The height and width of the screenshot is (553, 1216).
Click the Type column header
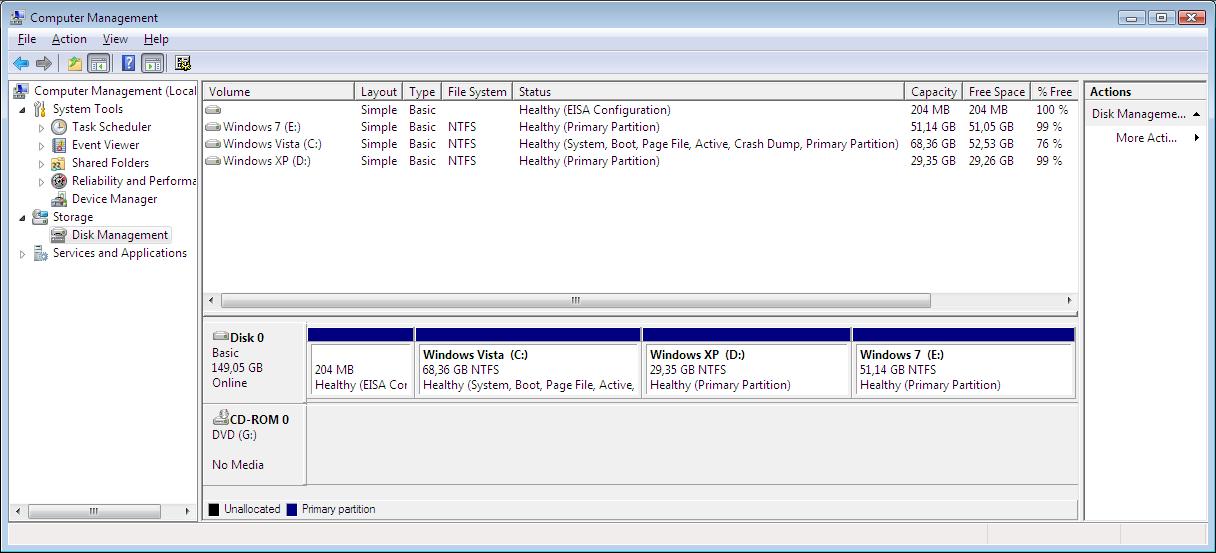click(422, 91)
